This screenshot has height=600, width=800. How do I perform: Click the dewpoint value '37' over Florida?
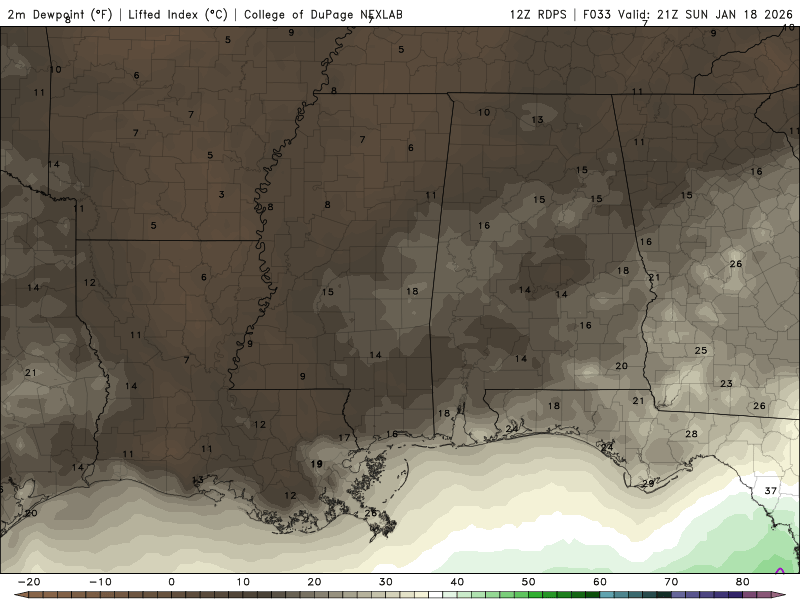770,491
